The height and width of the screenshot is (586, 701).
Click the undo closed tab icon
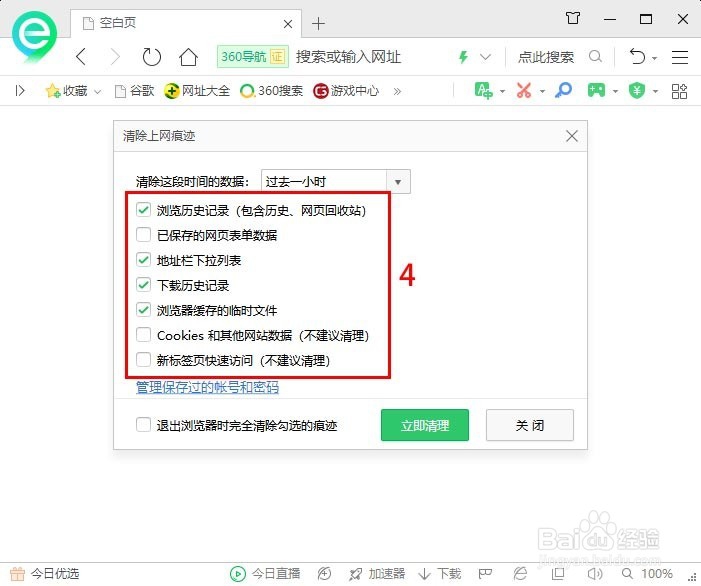click(x=637, y=57)
